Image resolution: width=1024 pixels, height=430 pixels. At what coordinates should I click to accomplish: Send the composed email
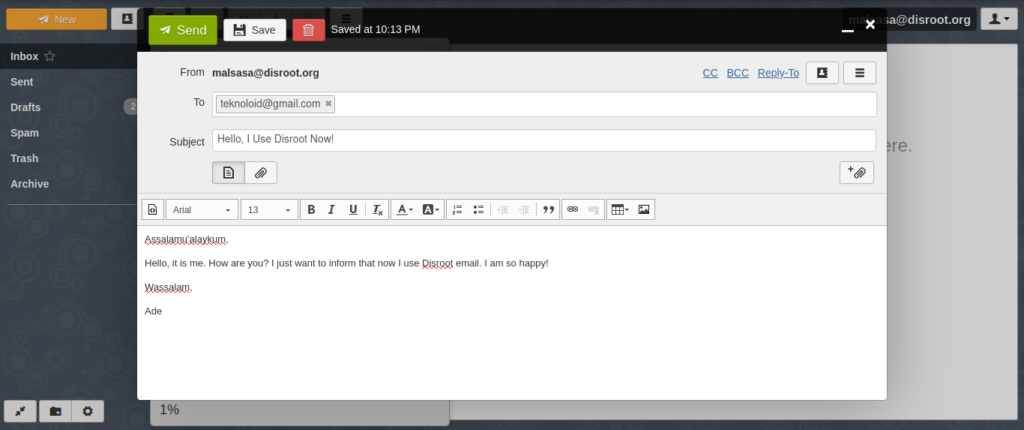pyautogui.click(x=183, y=30)
